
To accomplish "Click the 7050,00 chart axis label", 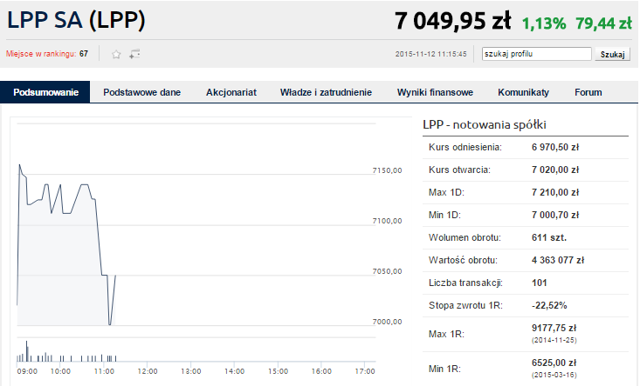I will [x=387, y=271].
